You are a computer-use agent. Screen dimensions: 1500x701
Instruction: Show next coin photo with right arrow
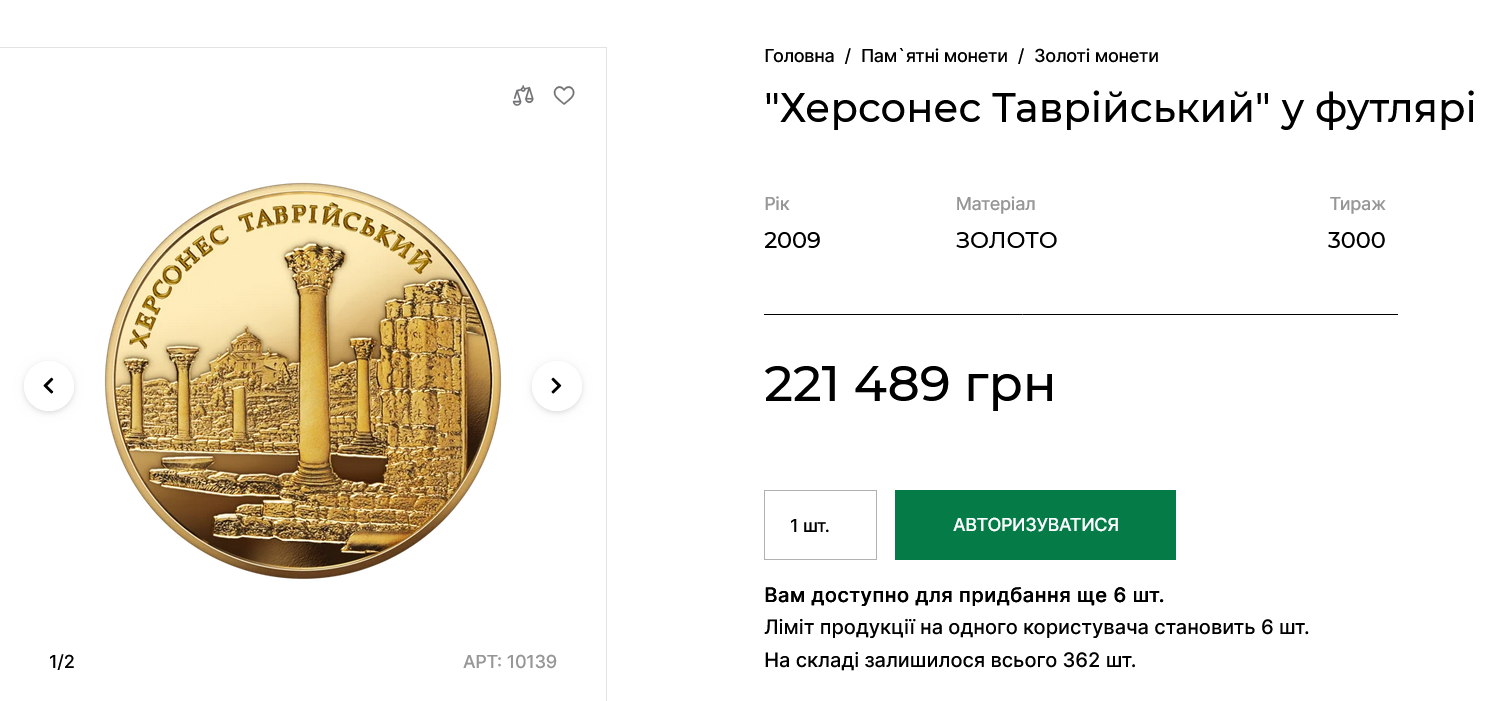coord(557,386)
